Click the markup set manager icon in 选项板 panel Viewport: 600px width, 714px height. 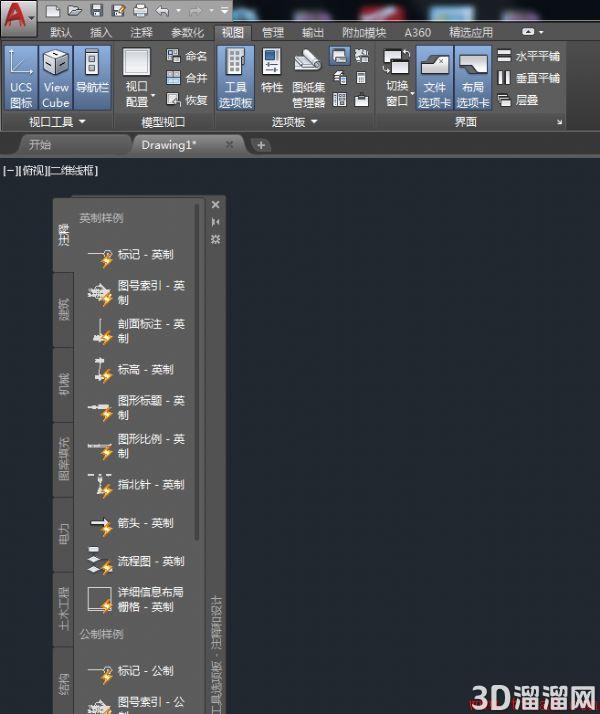[362, 56]
